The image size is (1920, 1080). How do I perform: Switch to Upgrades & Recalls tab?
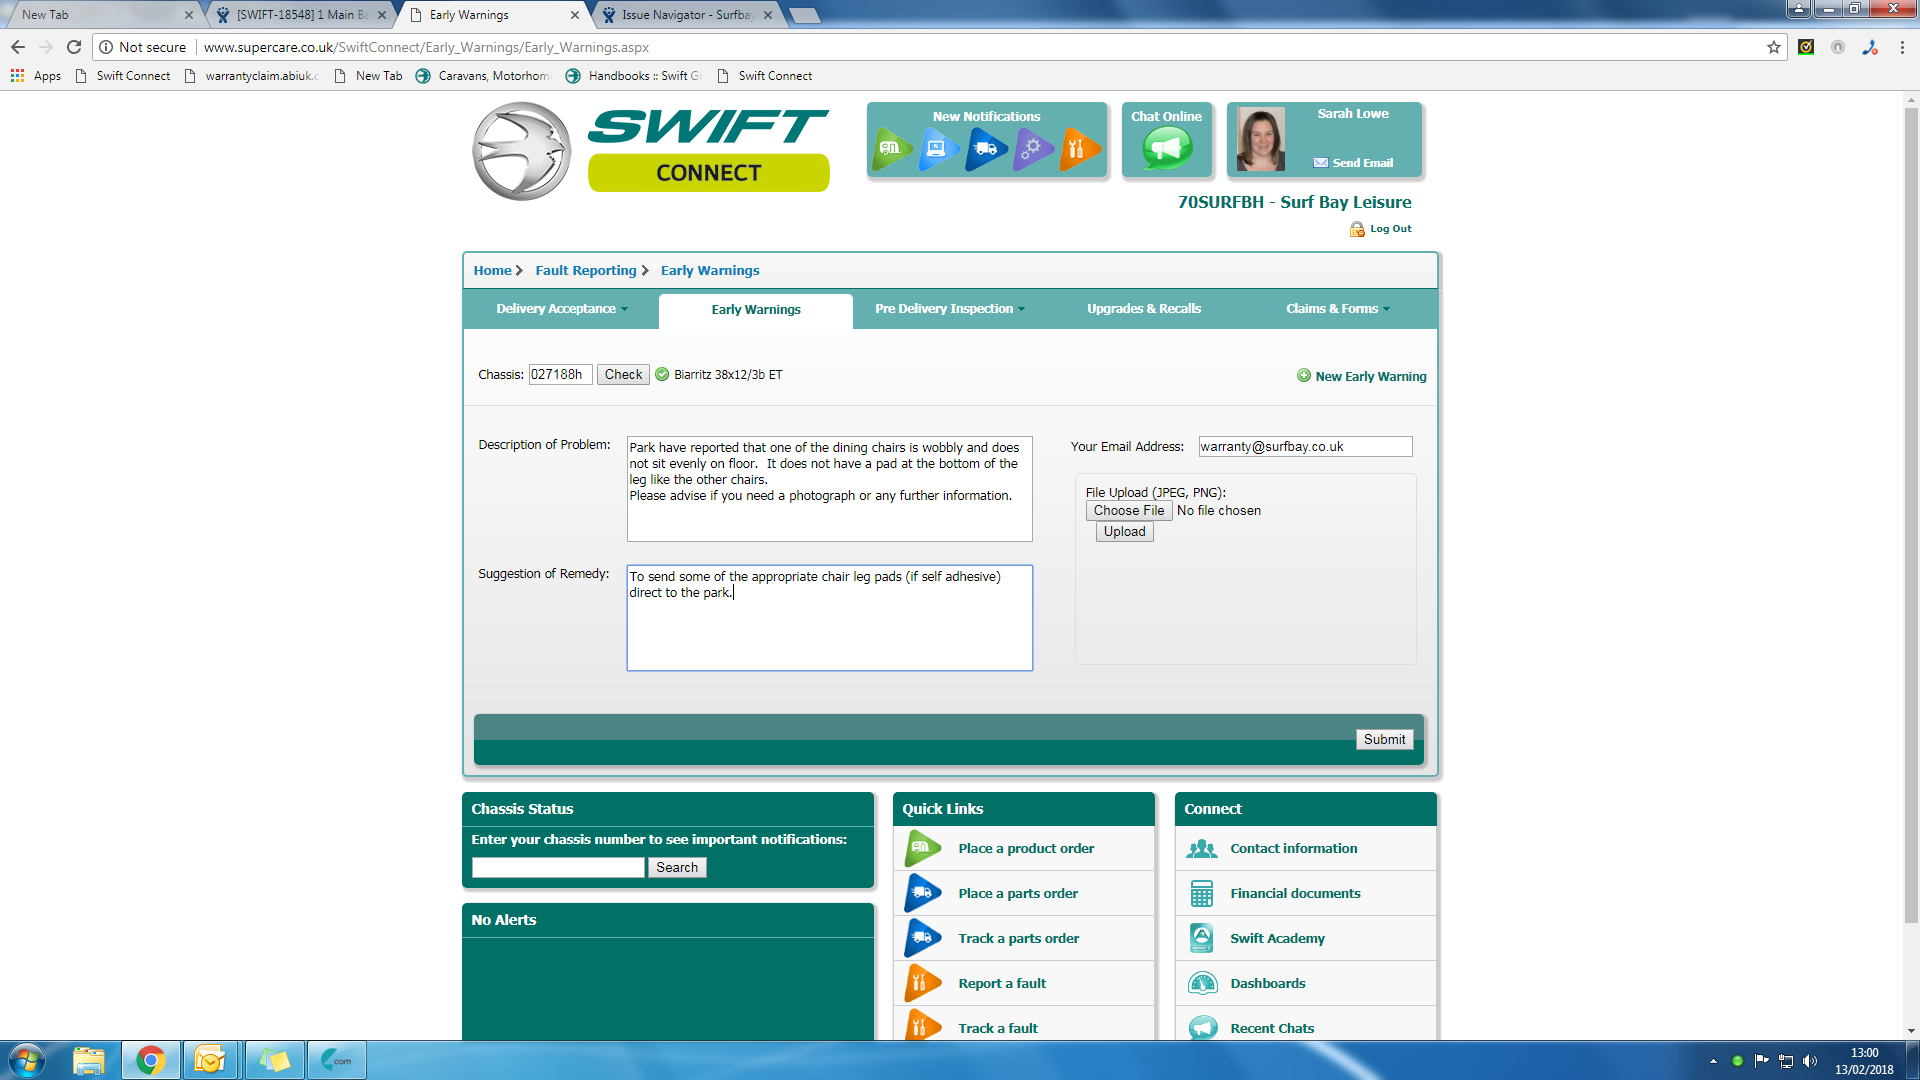(x=1144, y=309)
